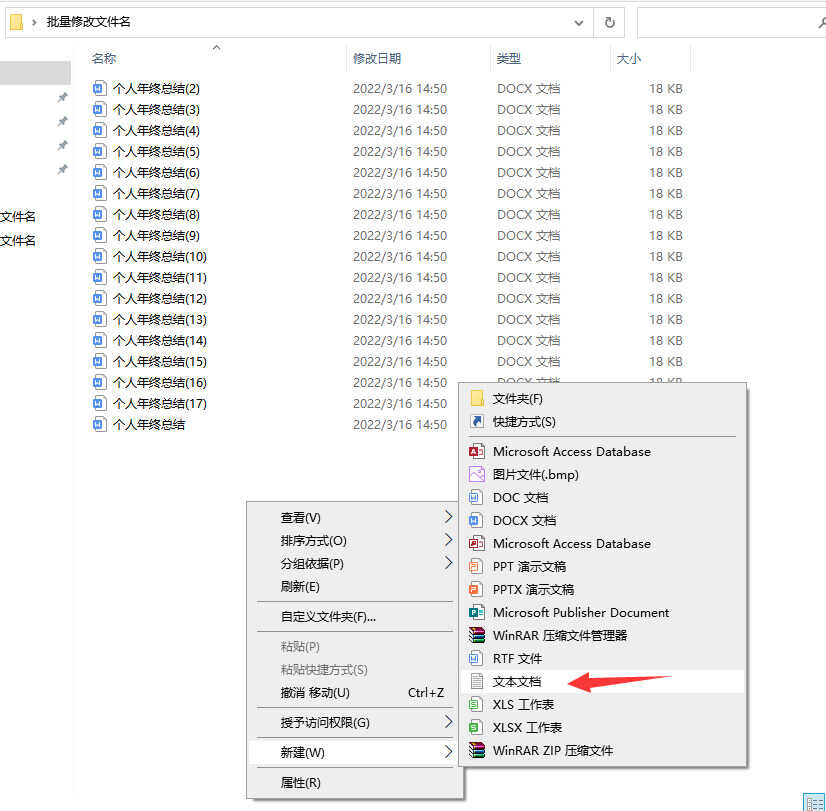Select 自定义文件夹(F)... menu entry
826x811 pixels.
click(328, 616)
